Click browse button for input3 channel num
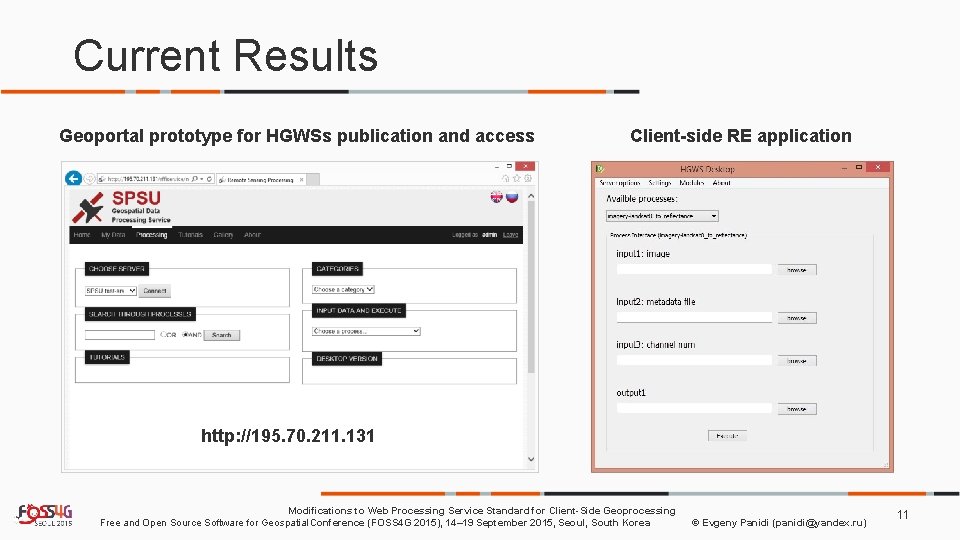Viewport: 960px width, 540px height. coord(797,361)
